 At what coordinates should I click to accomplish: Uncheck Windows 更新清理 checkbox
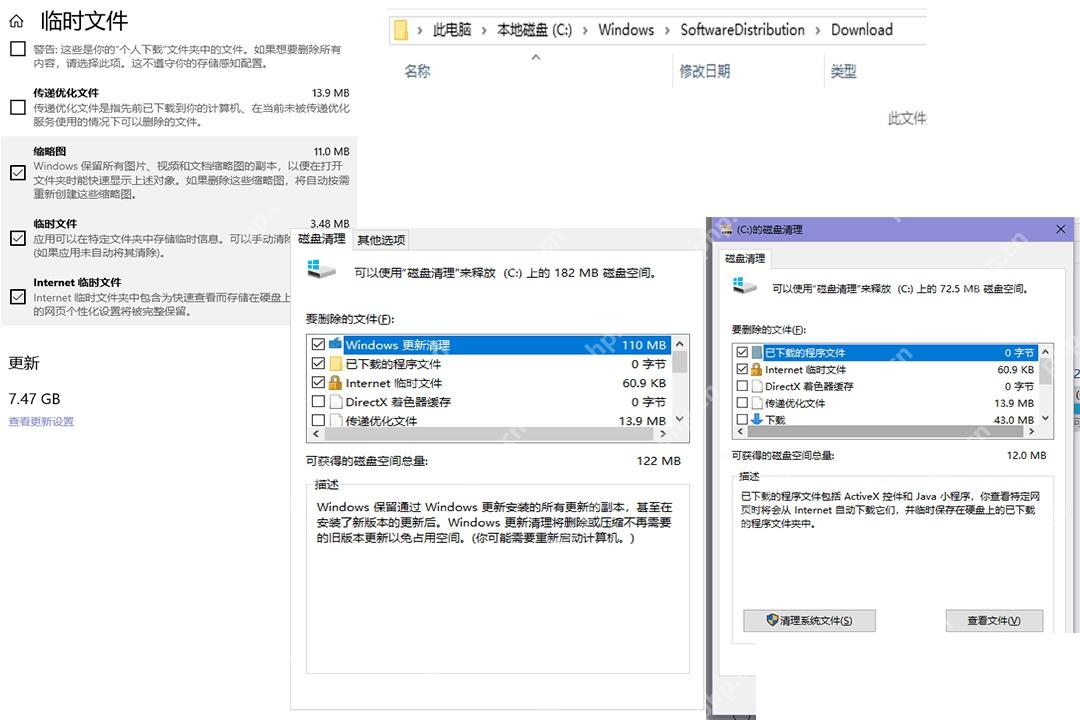pyautogui.click(x=318, y=344)
